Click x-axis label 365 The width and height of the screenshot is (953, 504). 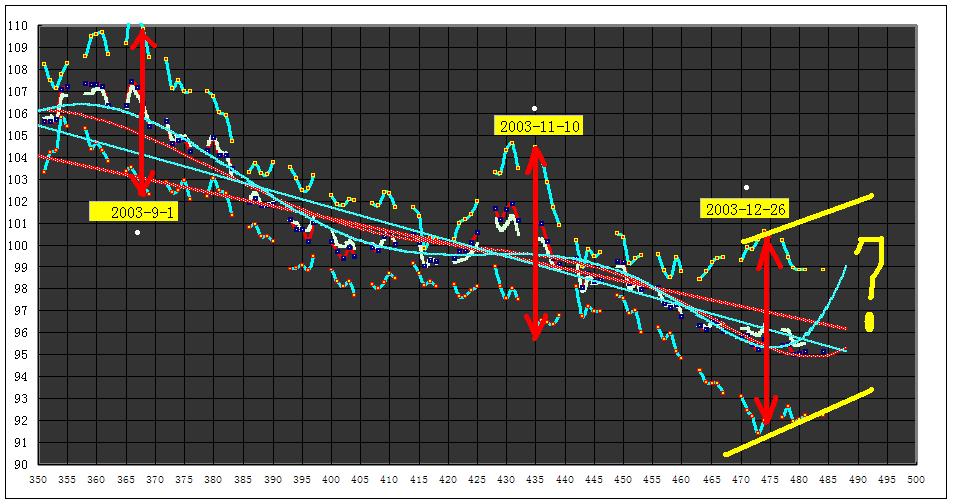click(x=125, y=480)
